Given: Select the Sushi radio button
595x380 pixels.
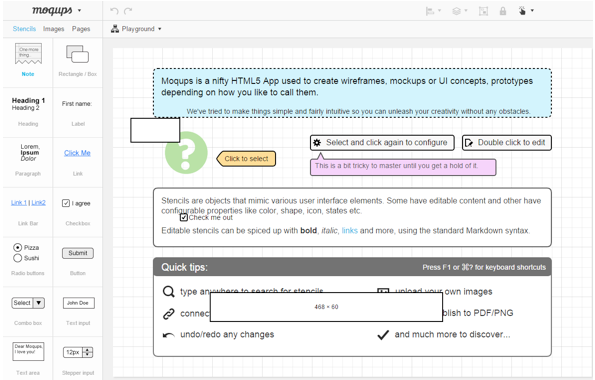Looking at the screenshot, I should coord(17,258).
